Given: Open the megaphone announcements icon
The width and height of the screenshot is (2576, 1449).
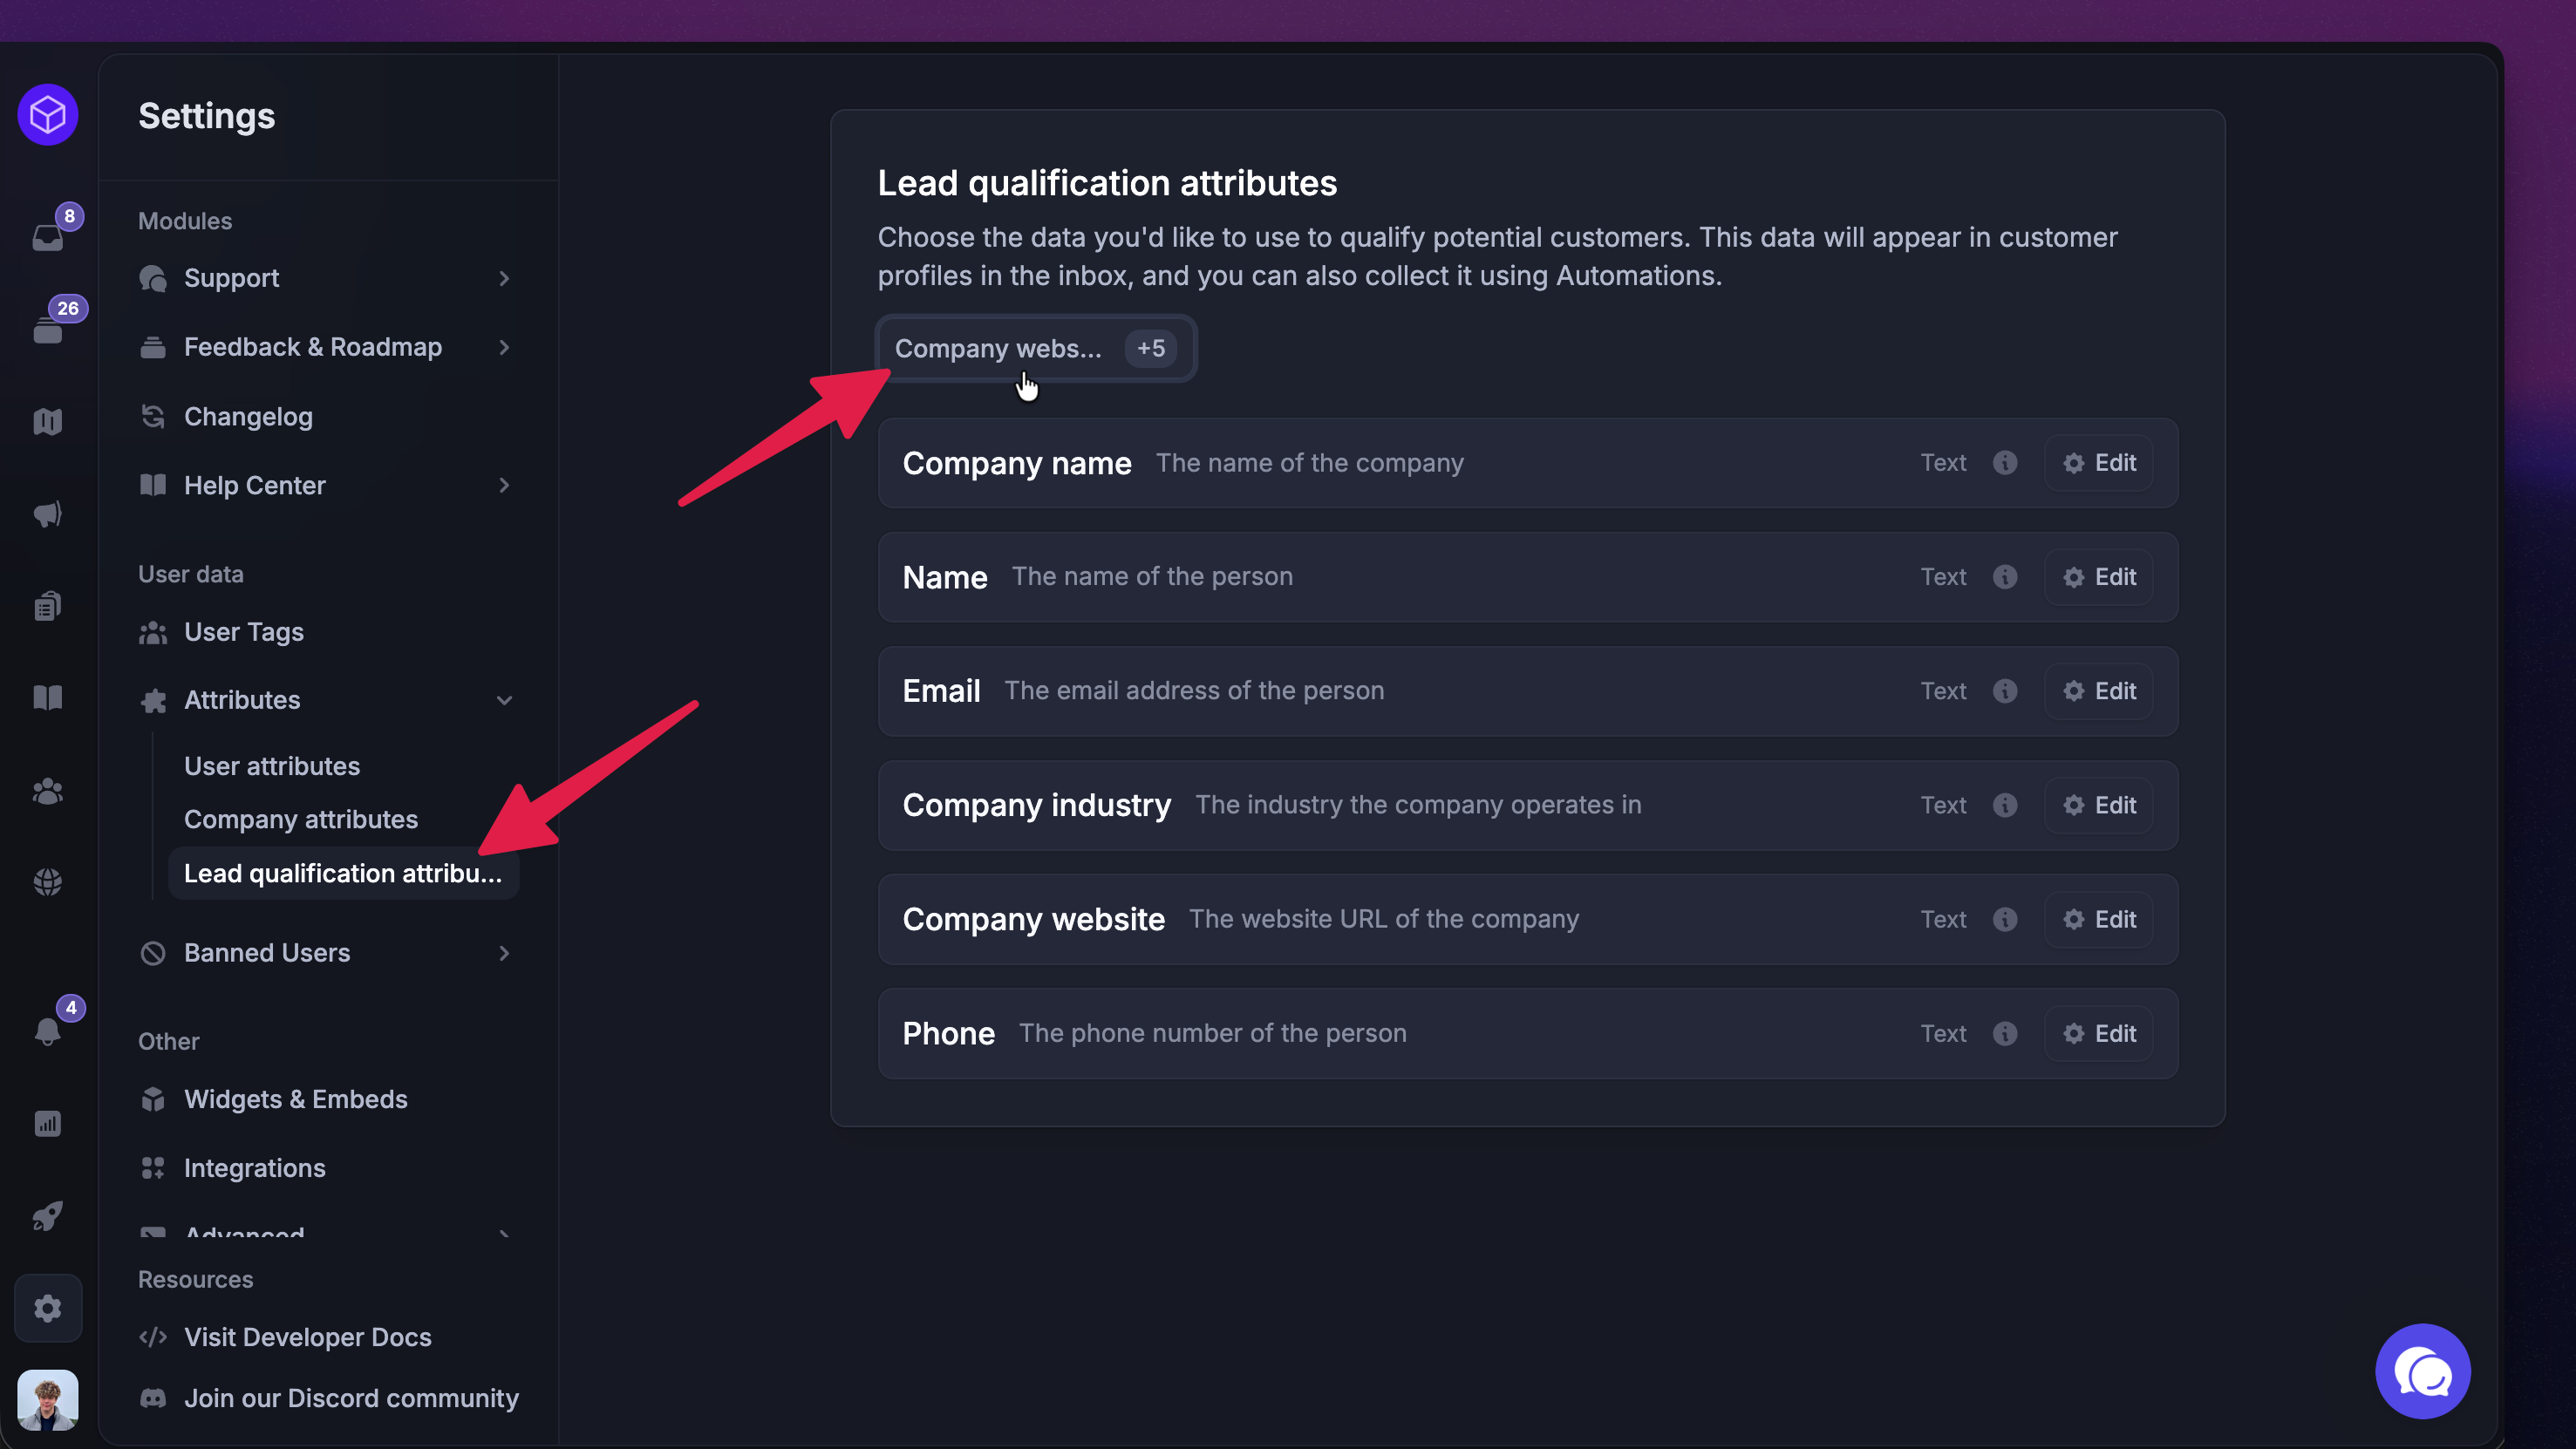Looking at the screenshot, I should (47, 514).
